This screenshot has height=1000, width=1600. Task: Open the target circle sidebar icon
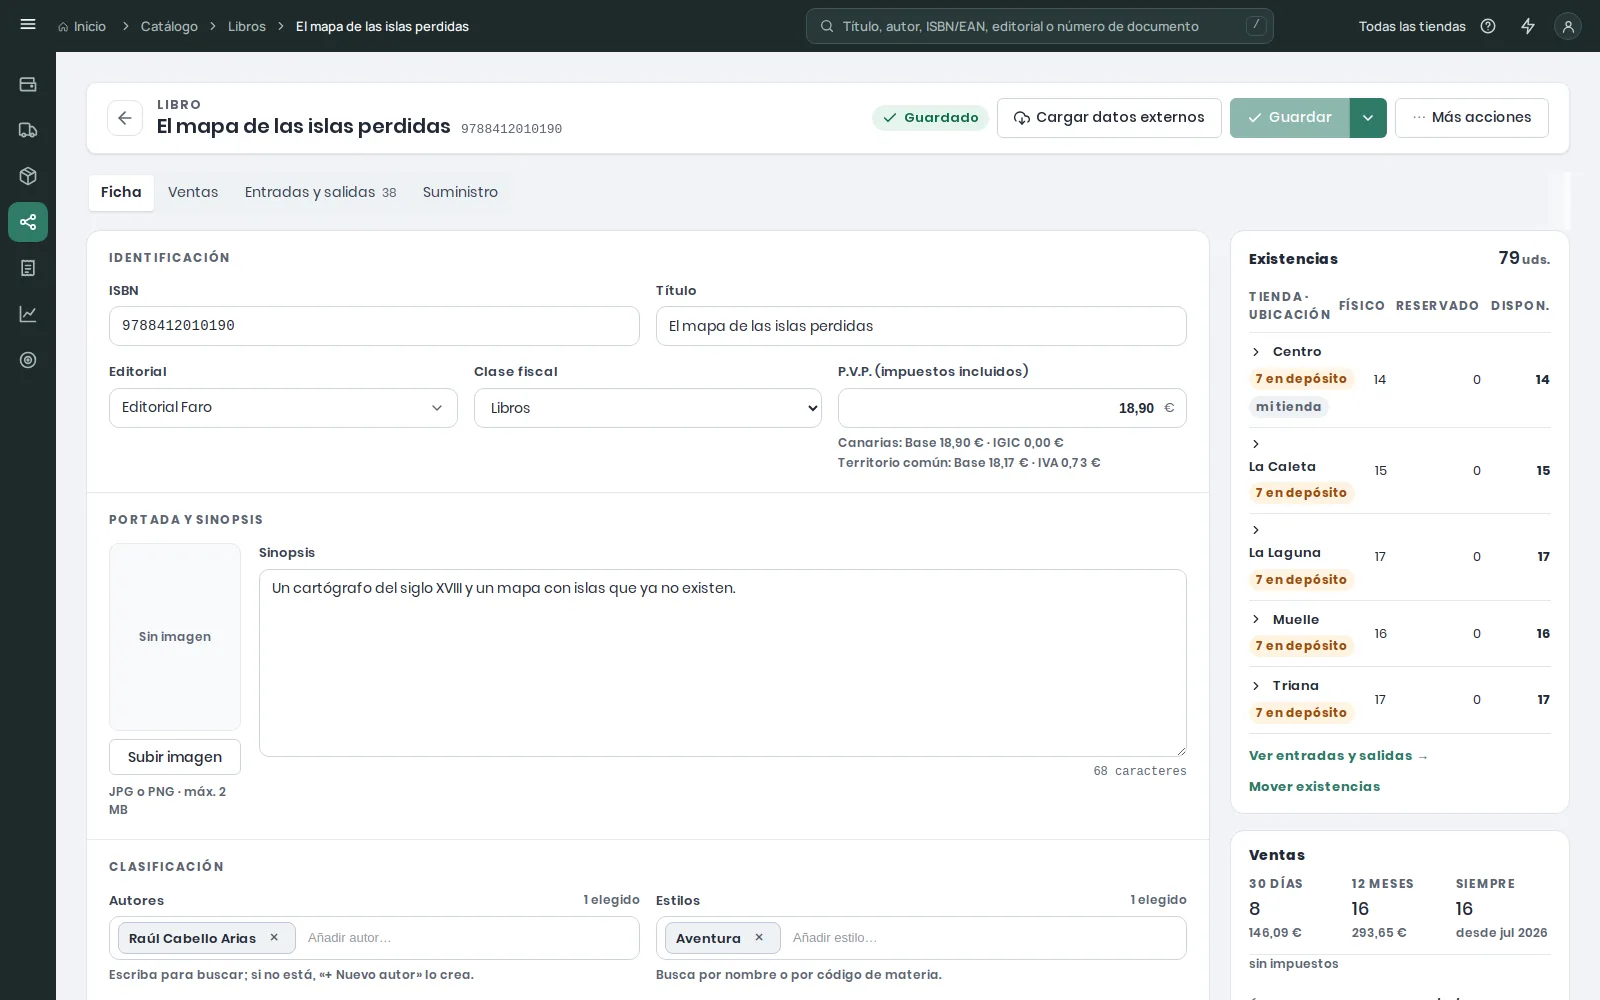click(x=28, y=360)
